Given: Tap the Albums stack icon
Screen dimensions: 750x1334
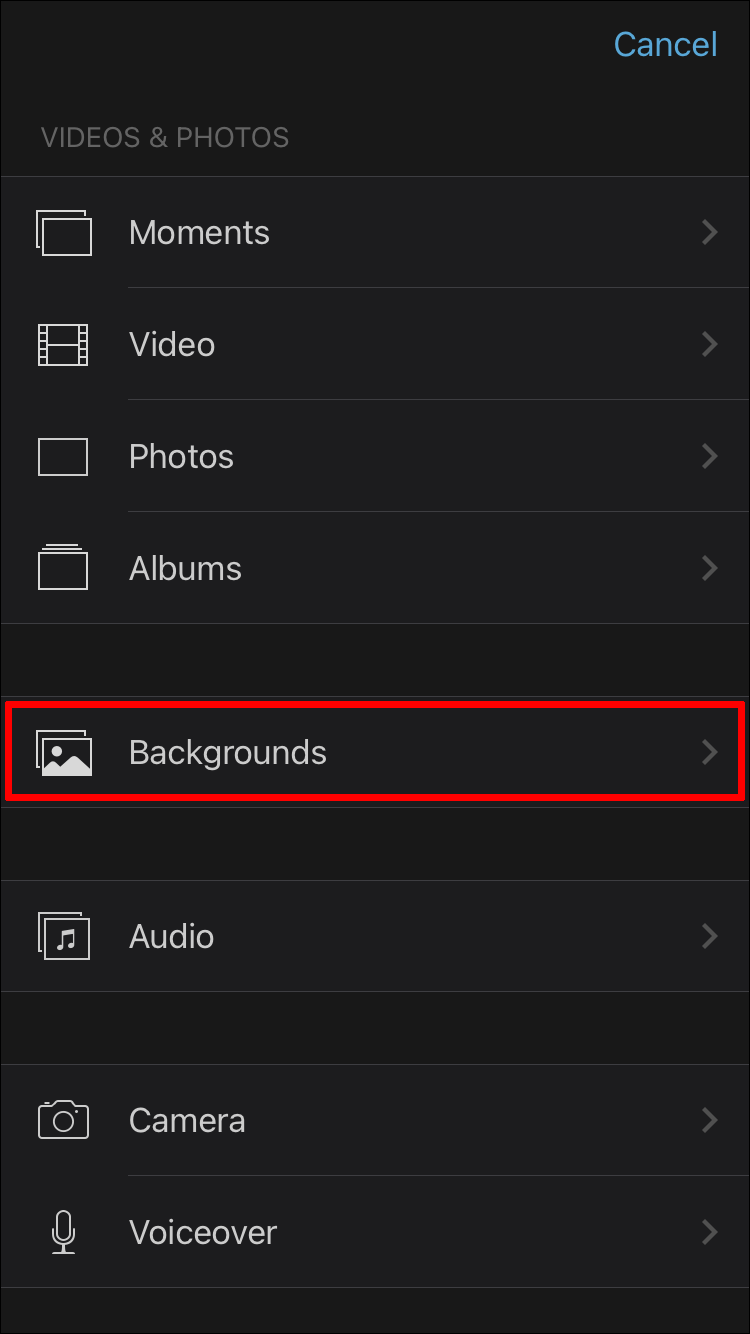Looking at the screenshot, I should click(x=63, y=568).
